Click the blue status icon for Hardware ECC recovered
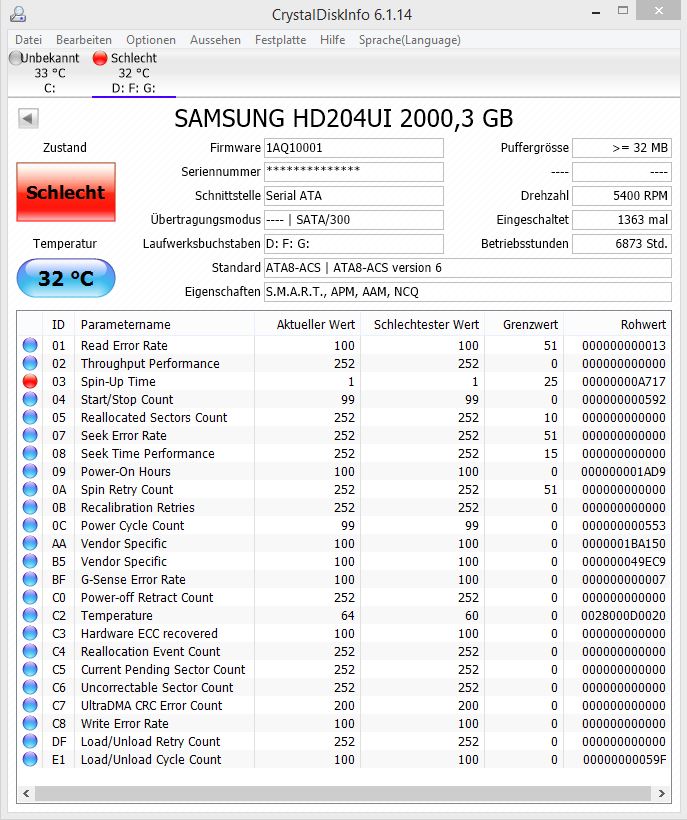Viewport: 687px width, 820px height. pyautogui.click(x=30, y=634)
